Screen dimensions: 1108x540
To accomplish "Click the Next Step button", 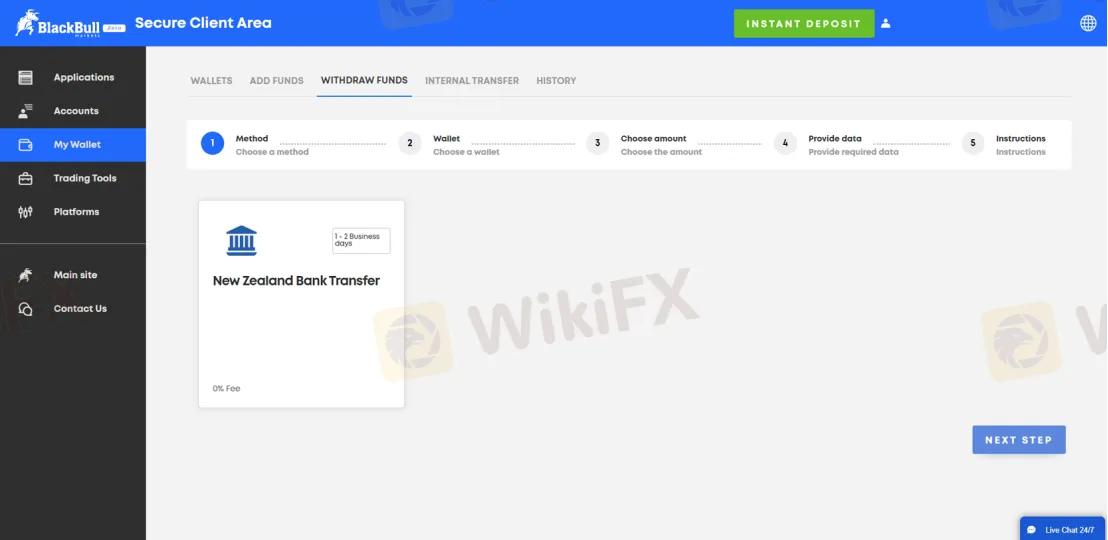I will pyautogui.click(x=1018, y=440).
